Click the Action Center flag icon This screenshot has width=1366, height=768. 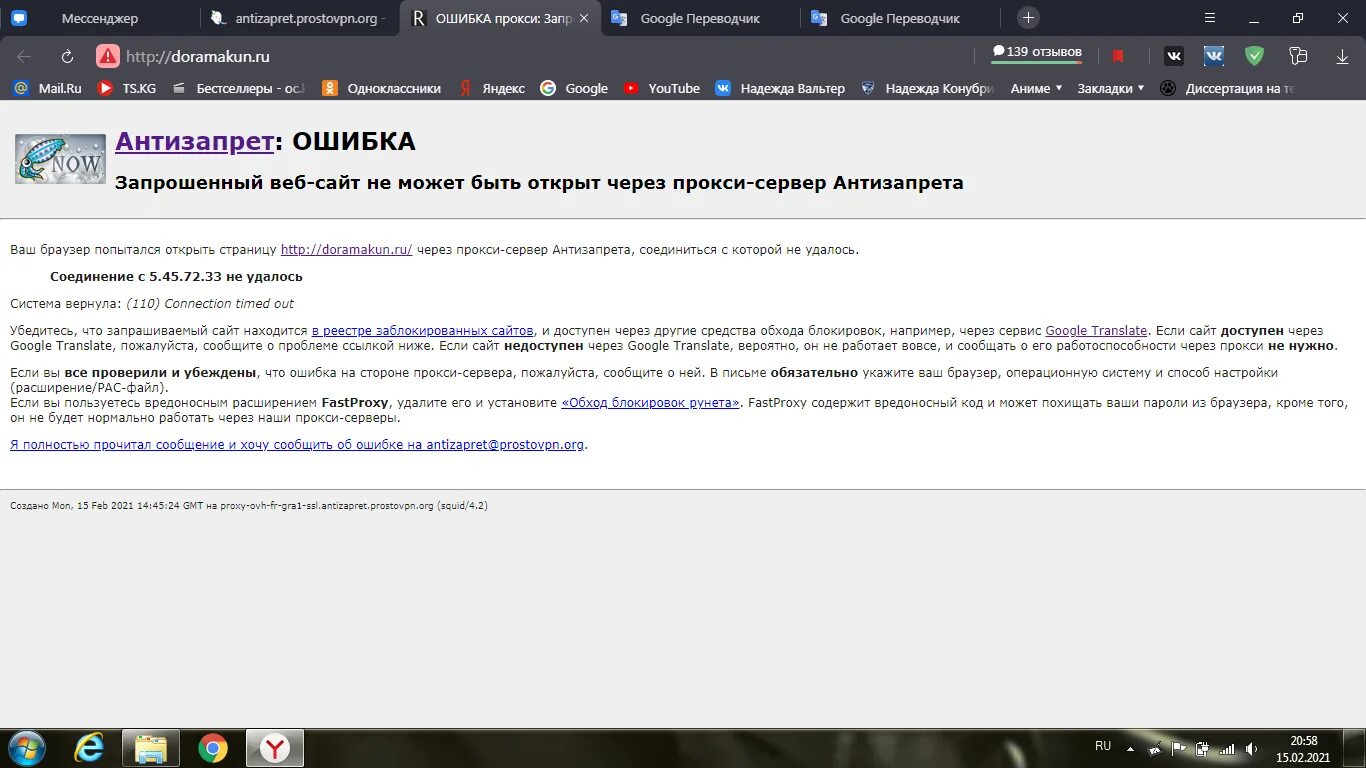point(1179,748)
